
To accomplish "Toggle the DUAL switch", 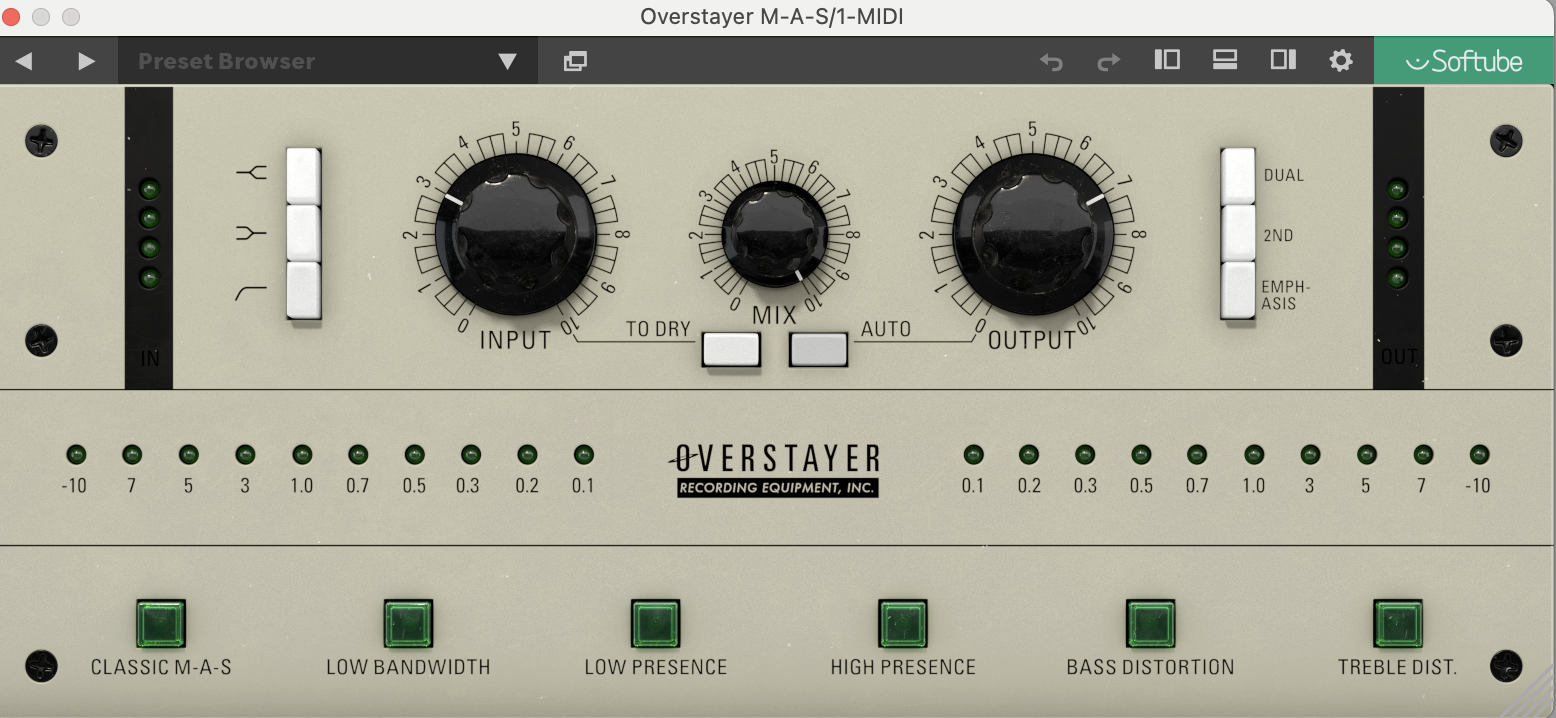I will [x=1238, y=175].
